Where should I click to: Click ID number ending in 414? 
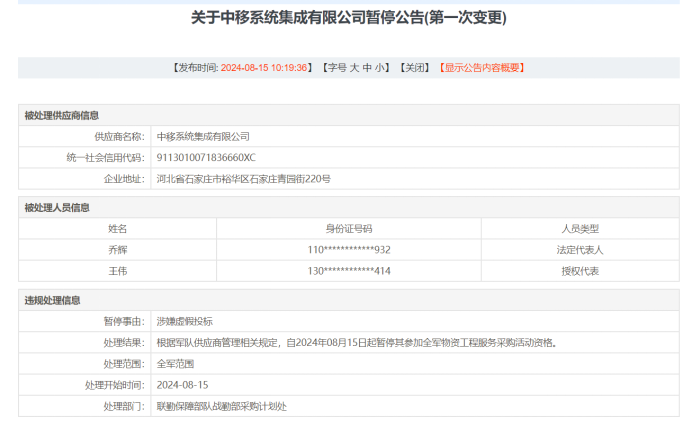pyautogui.click(x=349, y=271)
